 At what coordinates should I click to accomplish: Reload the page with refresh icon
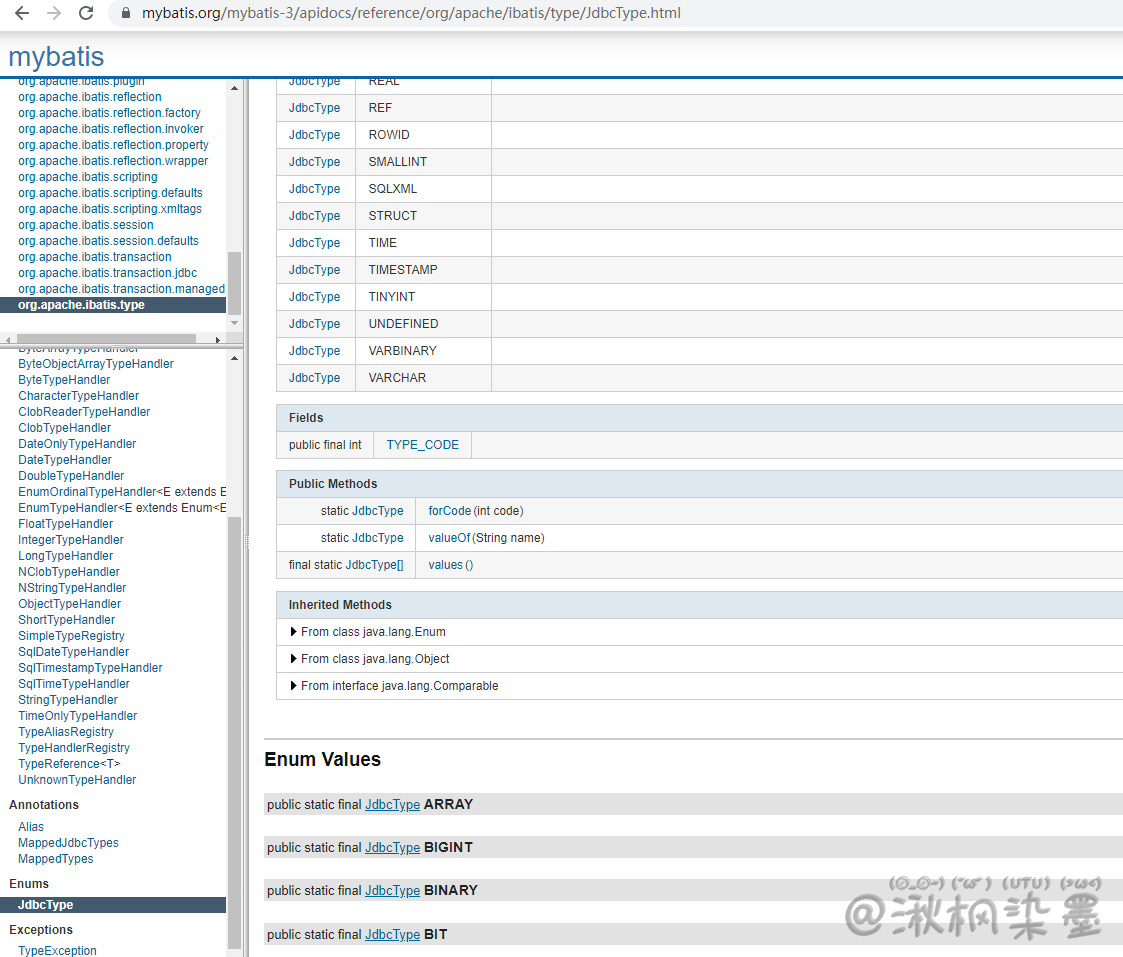coord(86,13)
